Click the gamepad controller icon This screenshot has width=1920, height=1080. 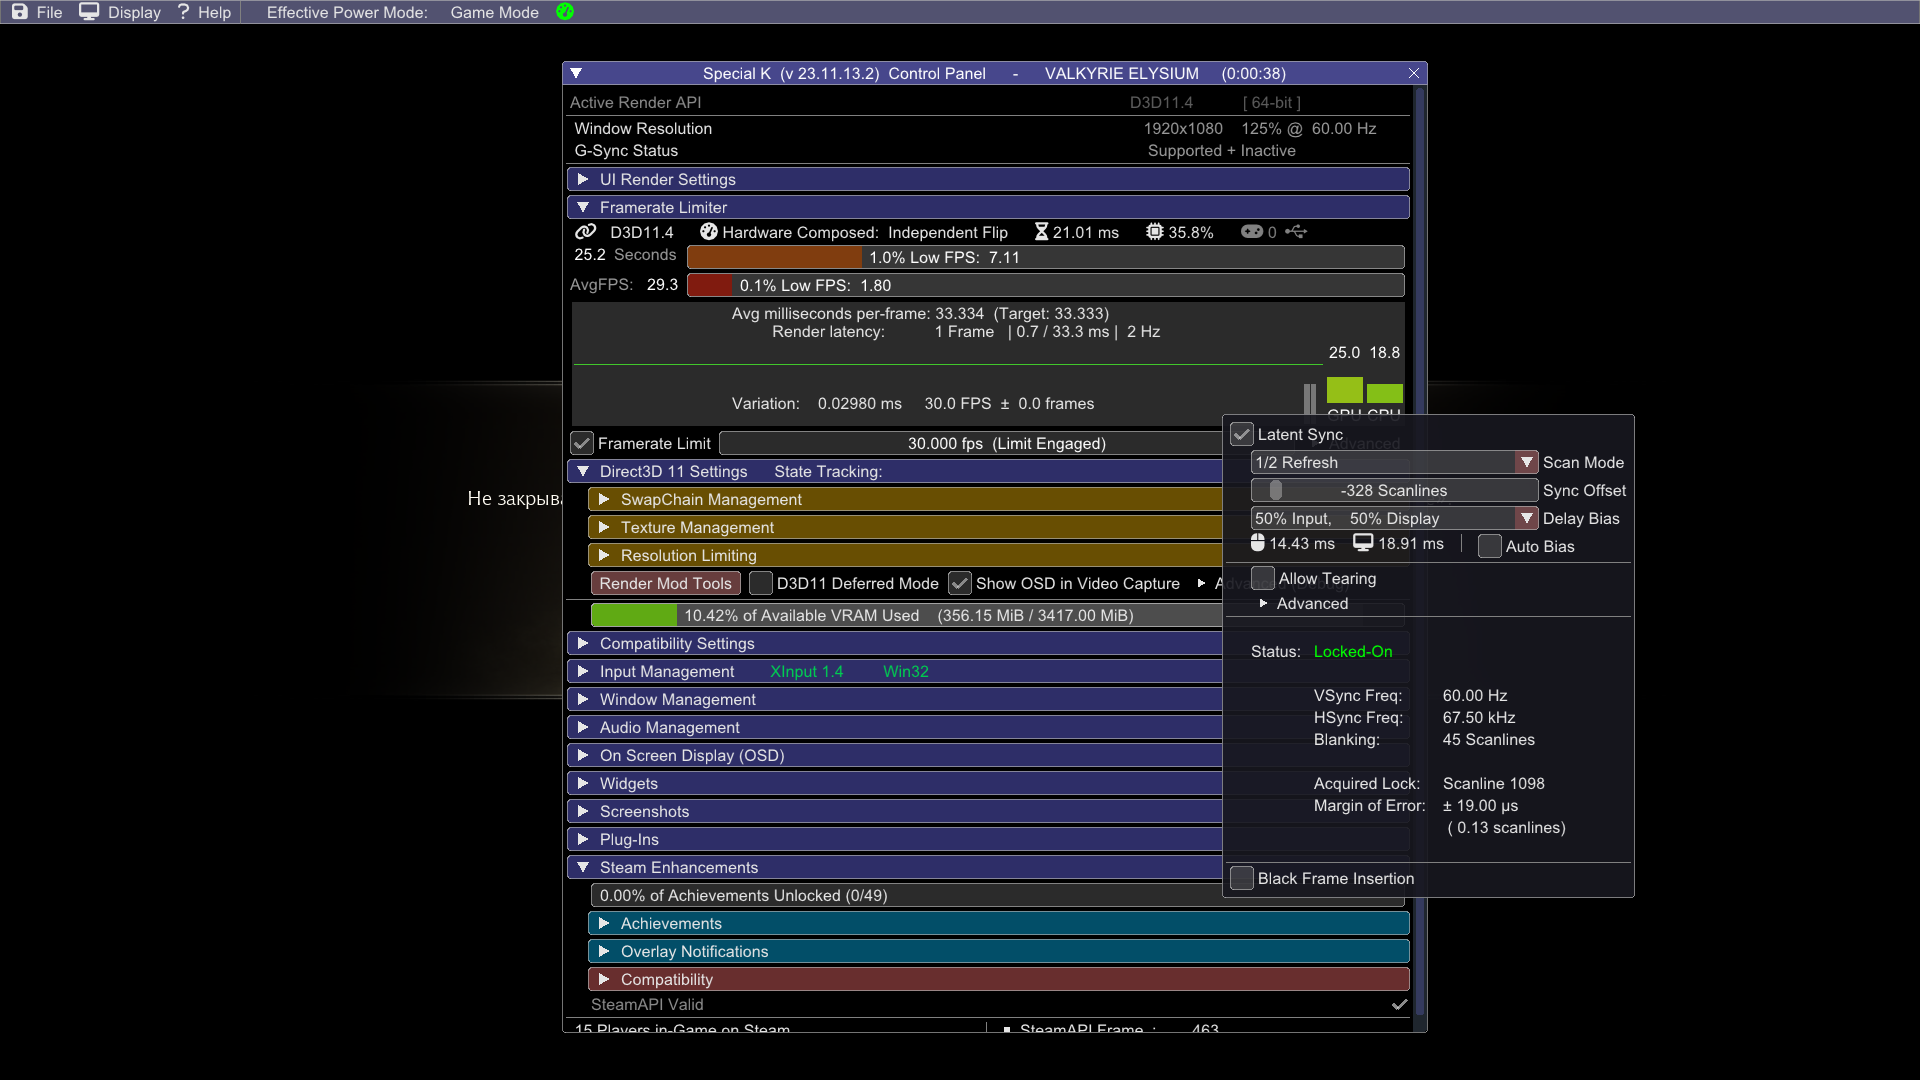tap(1252, 232)
